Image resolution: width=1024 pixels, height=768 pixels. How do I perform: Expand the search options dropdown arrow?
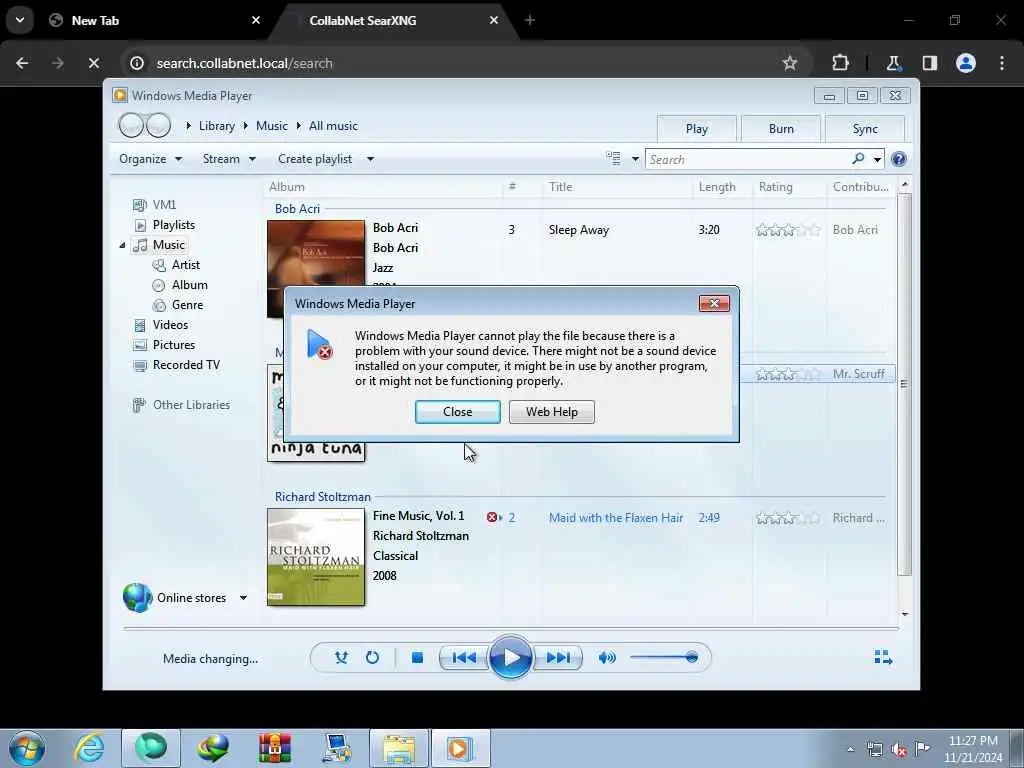pyautogui.click(x=877, y=159)
